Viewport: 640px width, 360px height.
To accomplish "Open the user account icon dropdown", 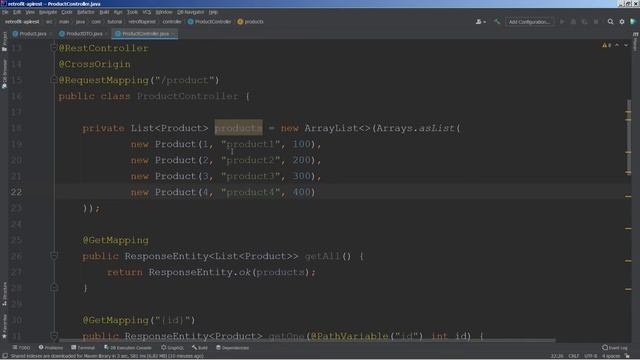I will [x=480, y=22].
